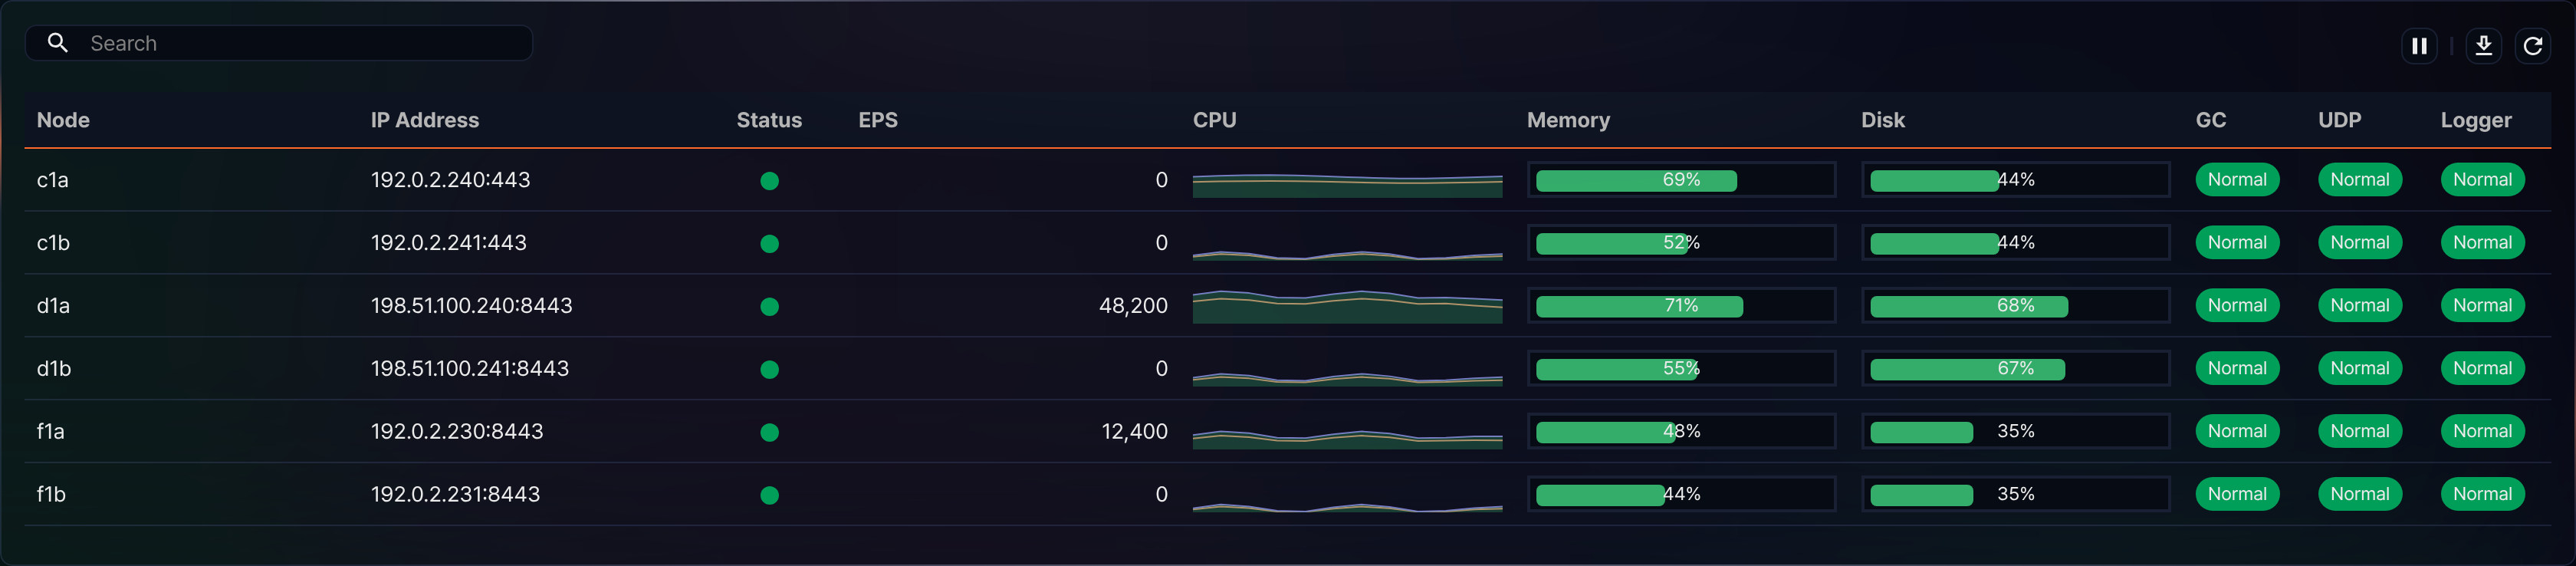Click the green status dot for f1b
Viewport: 2576px width, 566px height.
[x=769, y=495]
